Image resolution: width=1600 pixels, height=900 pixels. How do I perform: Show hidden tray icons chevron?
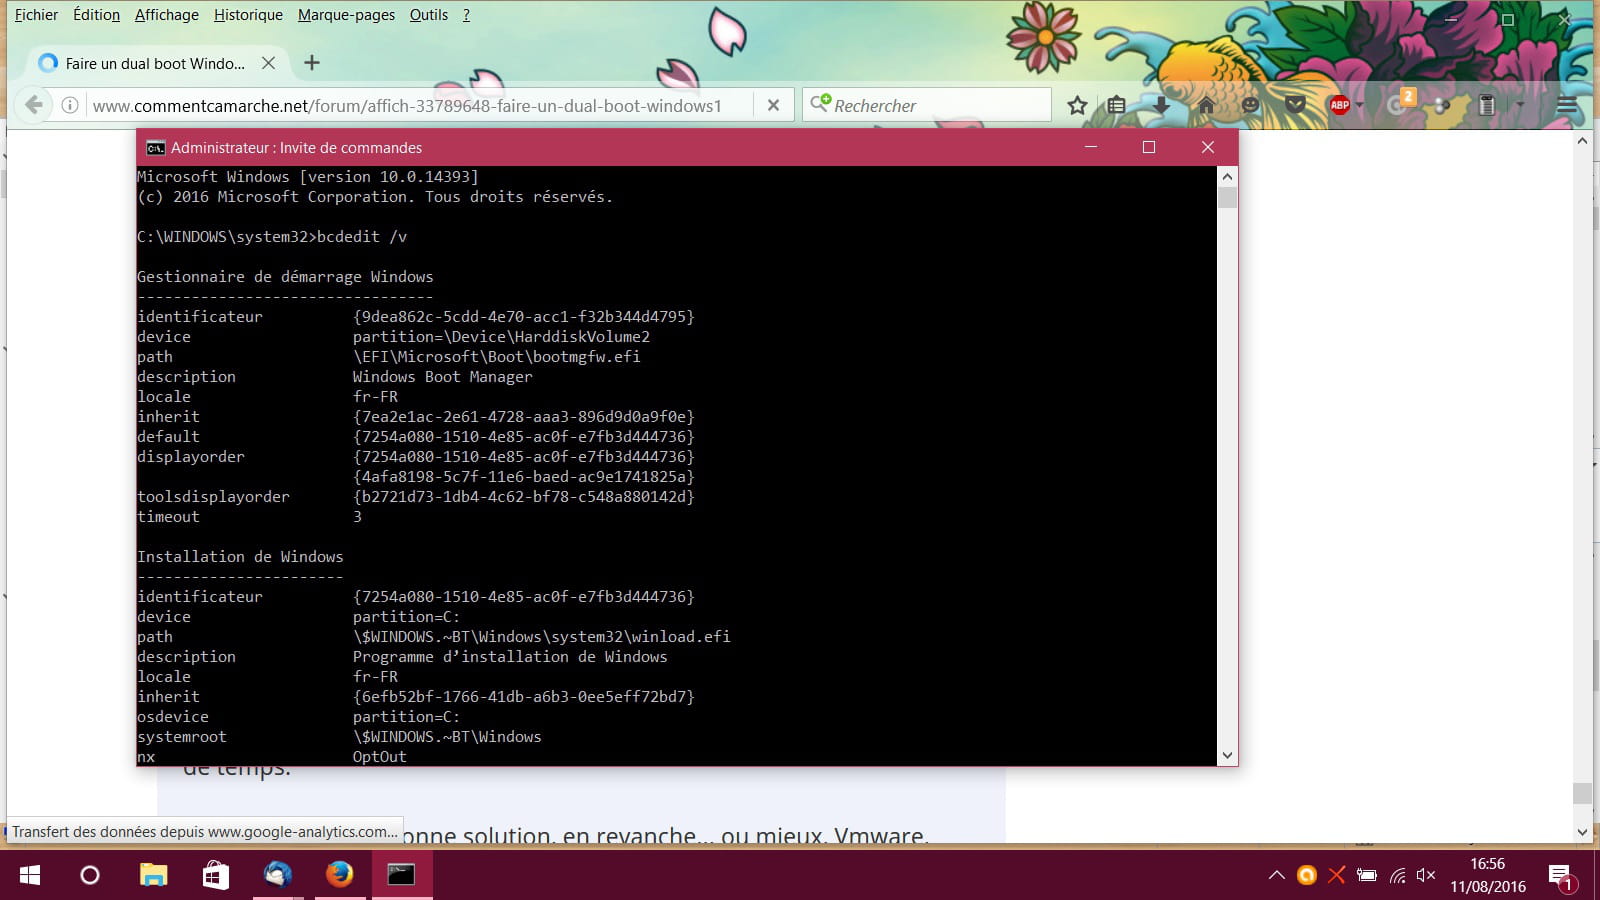(x=1277, y=875)
